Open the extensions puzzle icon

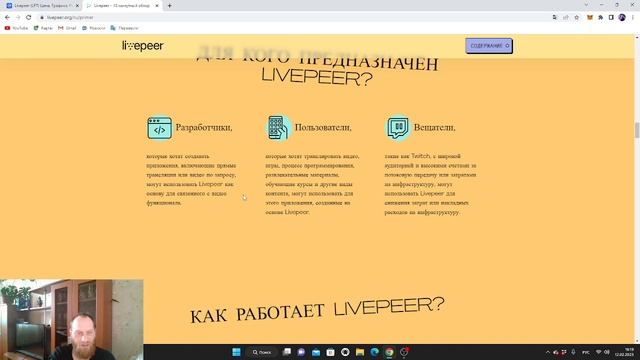[x=600, y=18]
